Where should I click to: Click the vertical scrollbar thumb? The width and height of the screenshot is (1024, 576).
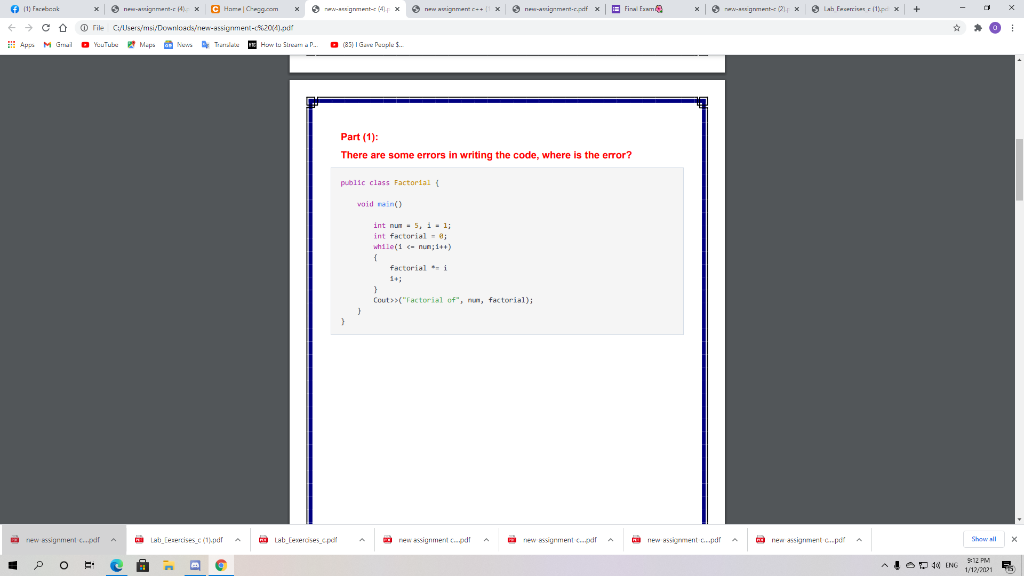[1019, 170]
